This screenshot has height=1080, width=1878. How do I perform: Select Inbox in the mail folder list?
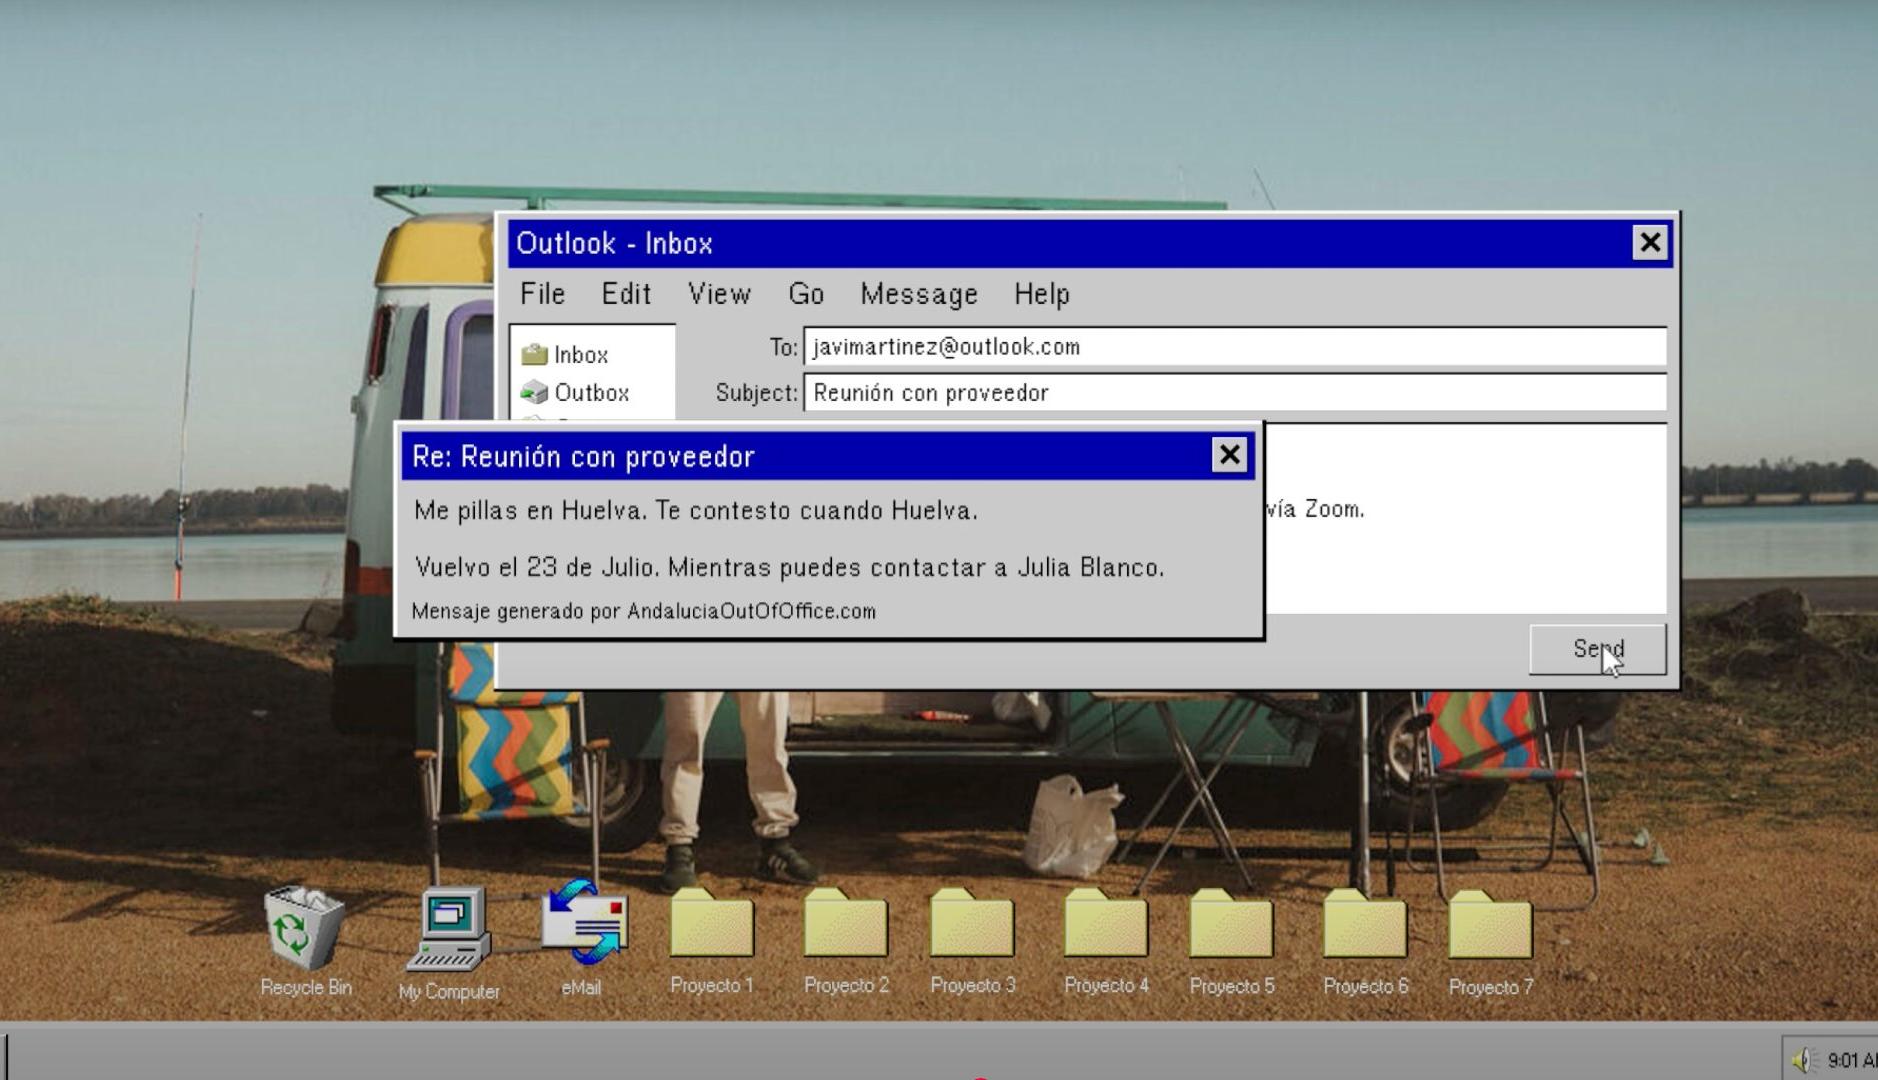[580, 355]
